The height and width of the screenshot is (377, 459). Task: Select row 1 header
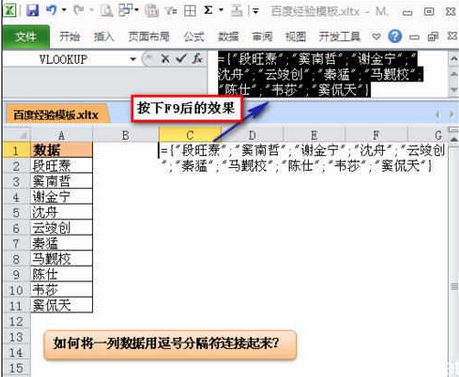click(x=16, y=150)
